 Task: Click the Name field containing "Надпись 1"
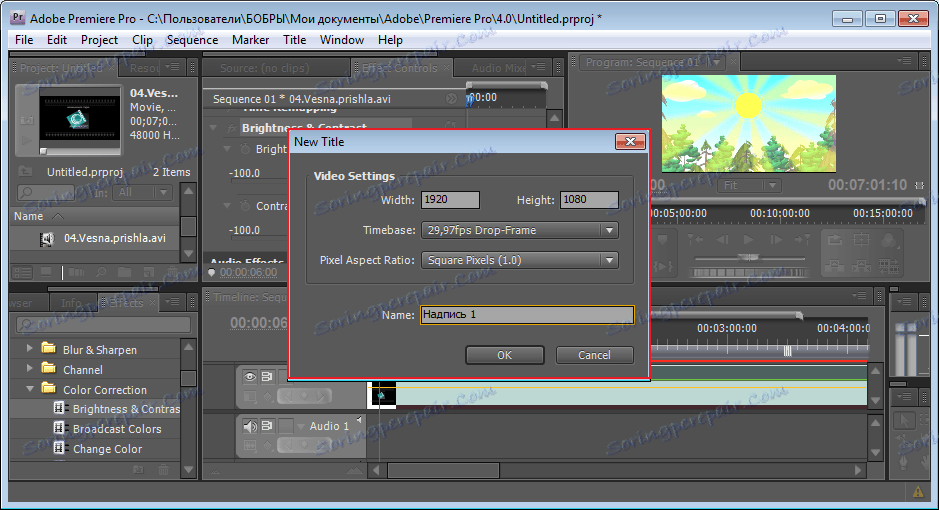click(x=527, y=315)
